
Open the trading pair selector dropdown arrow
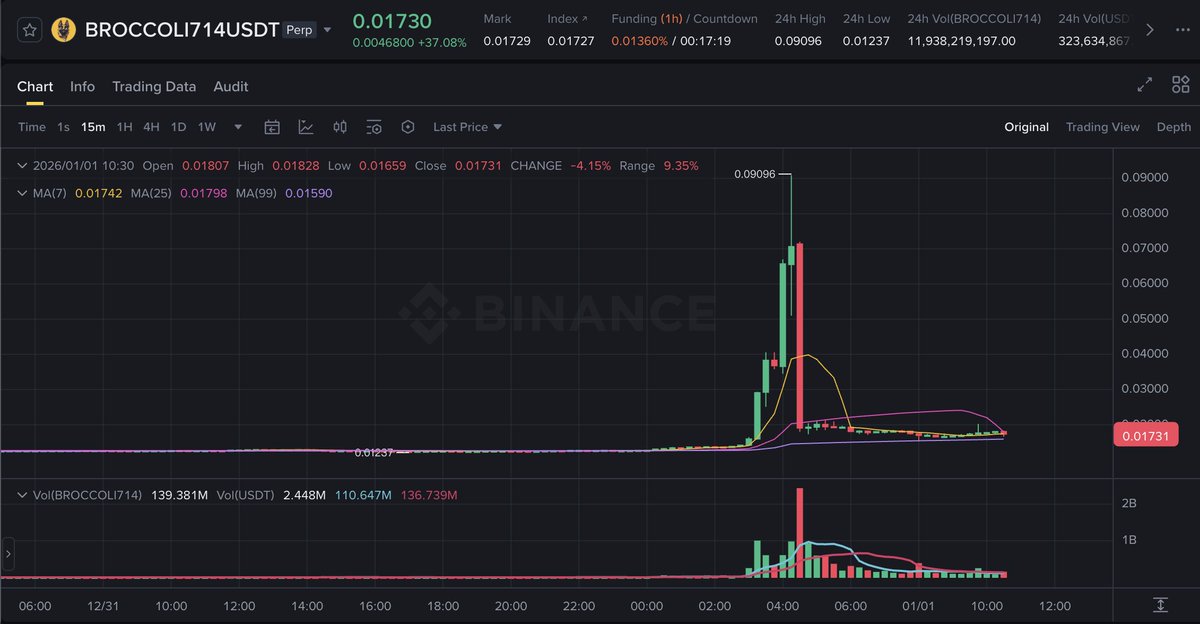[x=327, y=30]
